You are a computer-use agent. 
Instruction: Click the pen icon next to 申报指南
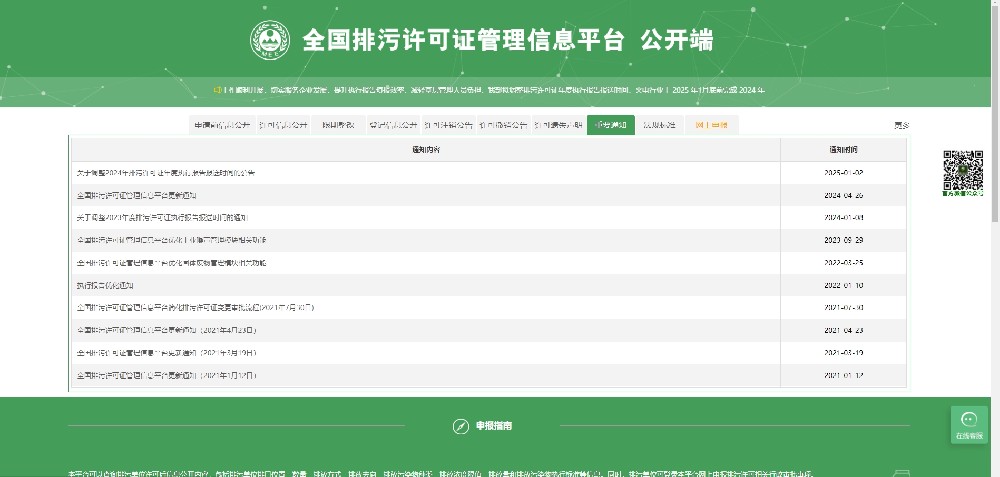(460, 426)
